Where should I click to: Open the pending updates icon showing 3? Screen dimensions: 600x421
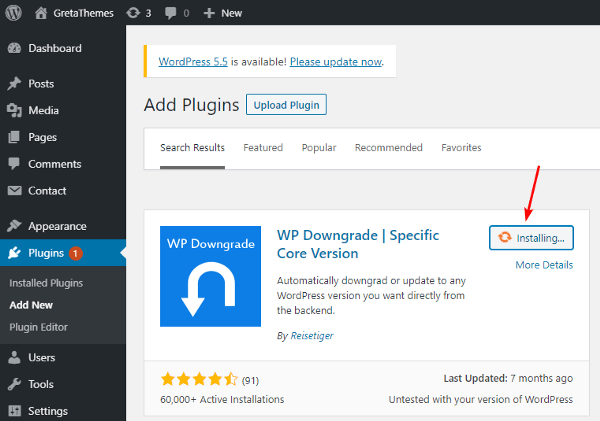pyautogui.click(x=133, y=13)
